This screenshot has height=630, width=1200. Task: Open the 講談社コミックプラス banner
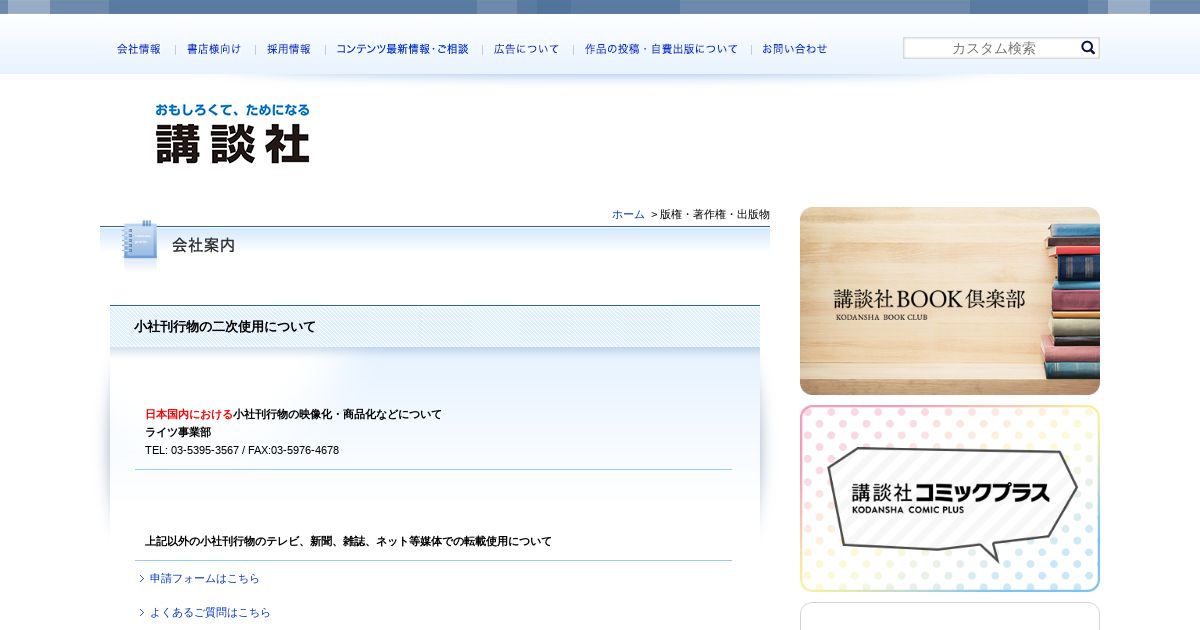pos(950,498)
